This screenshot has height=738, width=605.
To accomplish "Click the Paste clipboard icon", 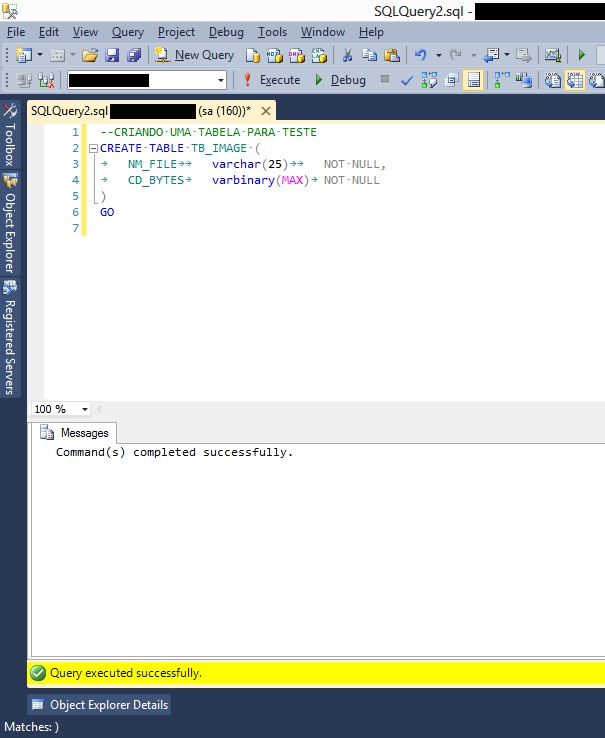I will tap(392, 55).
